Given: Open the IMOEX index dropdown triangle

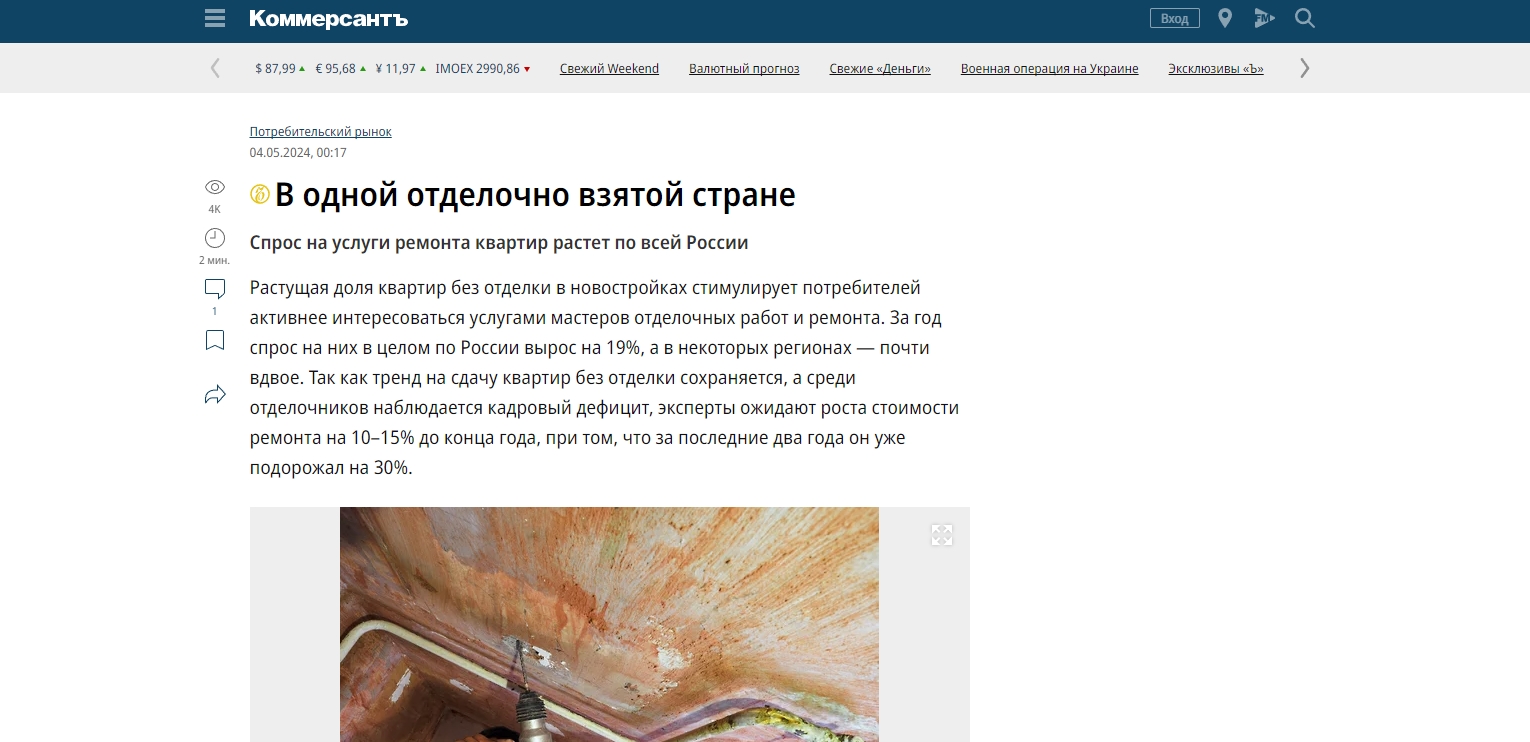Looking at the screenshot, I should tap(525, 70).
